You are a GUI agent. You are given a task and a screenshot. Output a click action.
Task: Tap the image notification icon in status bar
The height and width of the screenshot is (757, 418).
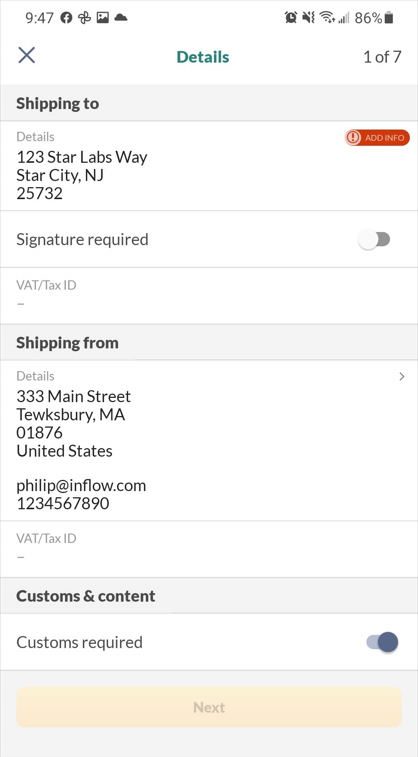tap(102, 18)
